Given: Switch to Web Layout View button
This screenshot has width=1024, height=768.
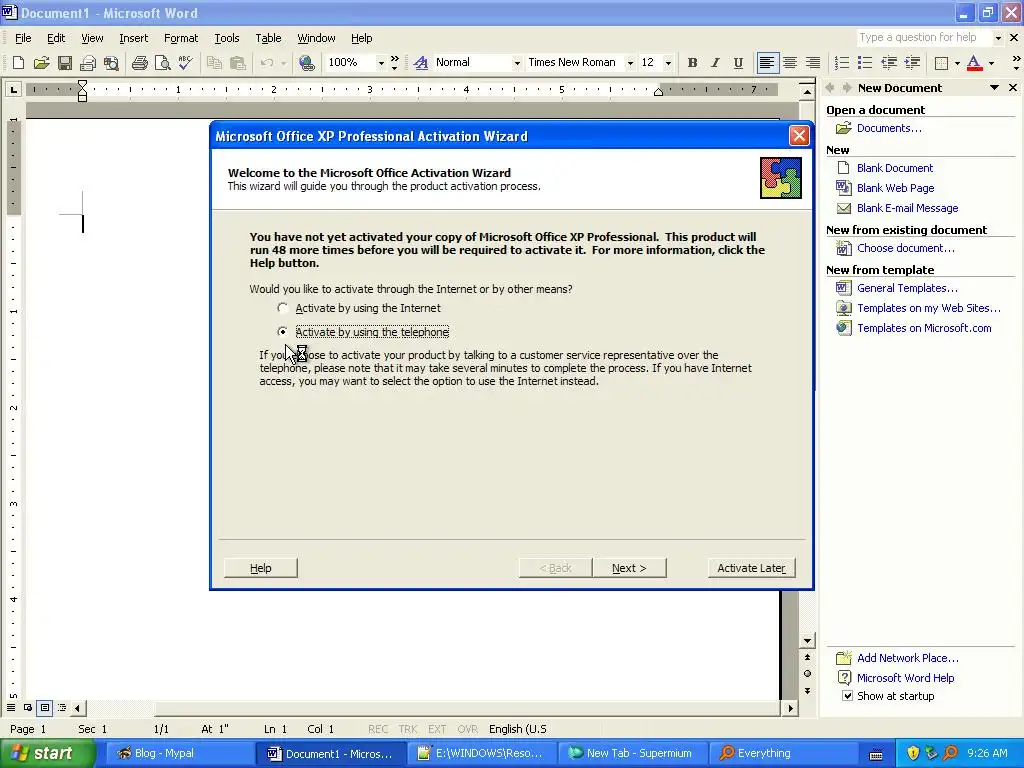Looking at the screenshot, I should pos(28,707).
